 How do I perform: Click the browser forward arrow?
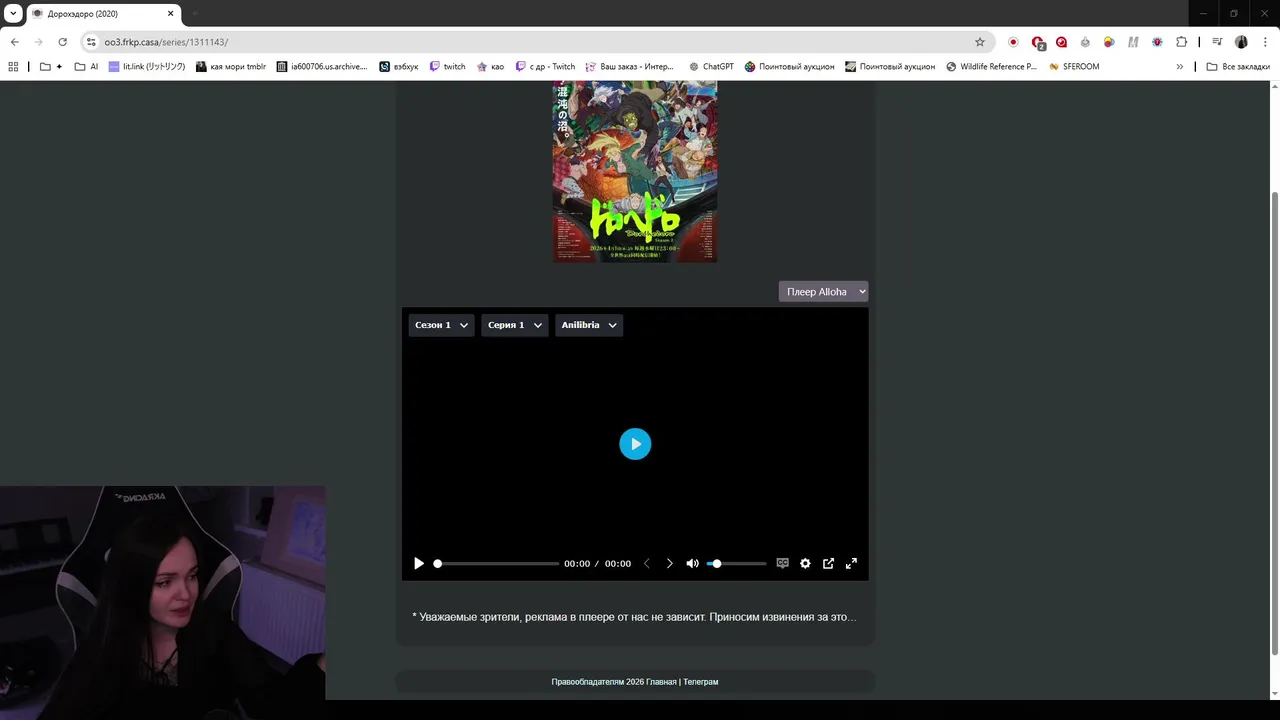(x=38, y=42)
